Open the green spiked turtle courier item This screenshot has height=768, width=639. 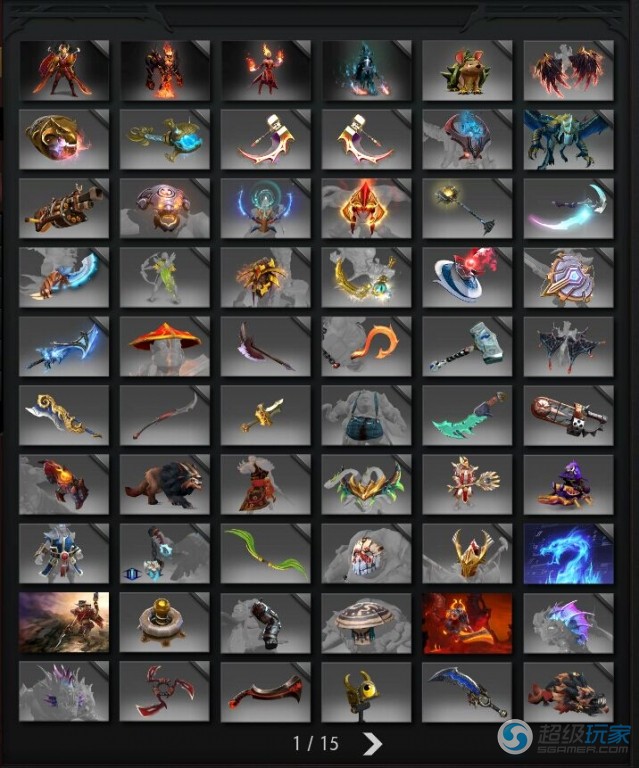click(x=467, y=71)
